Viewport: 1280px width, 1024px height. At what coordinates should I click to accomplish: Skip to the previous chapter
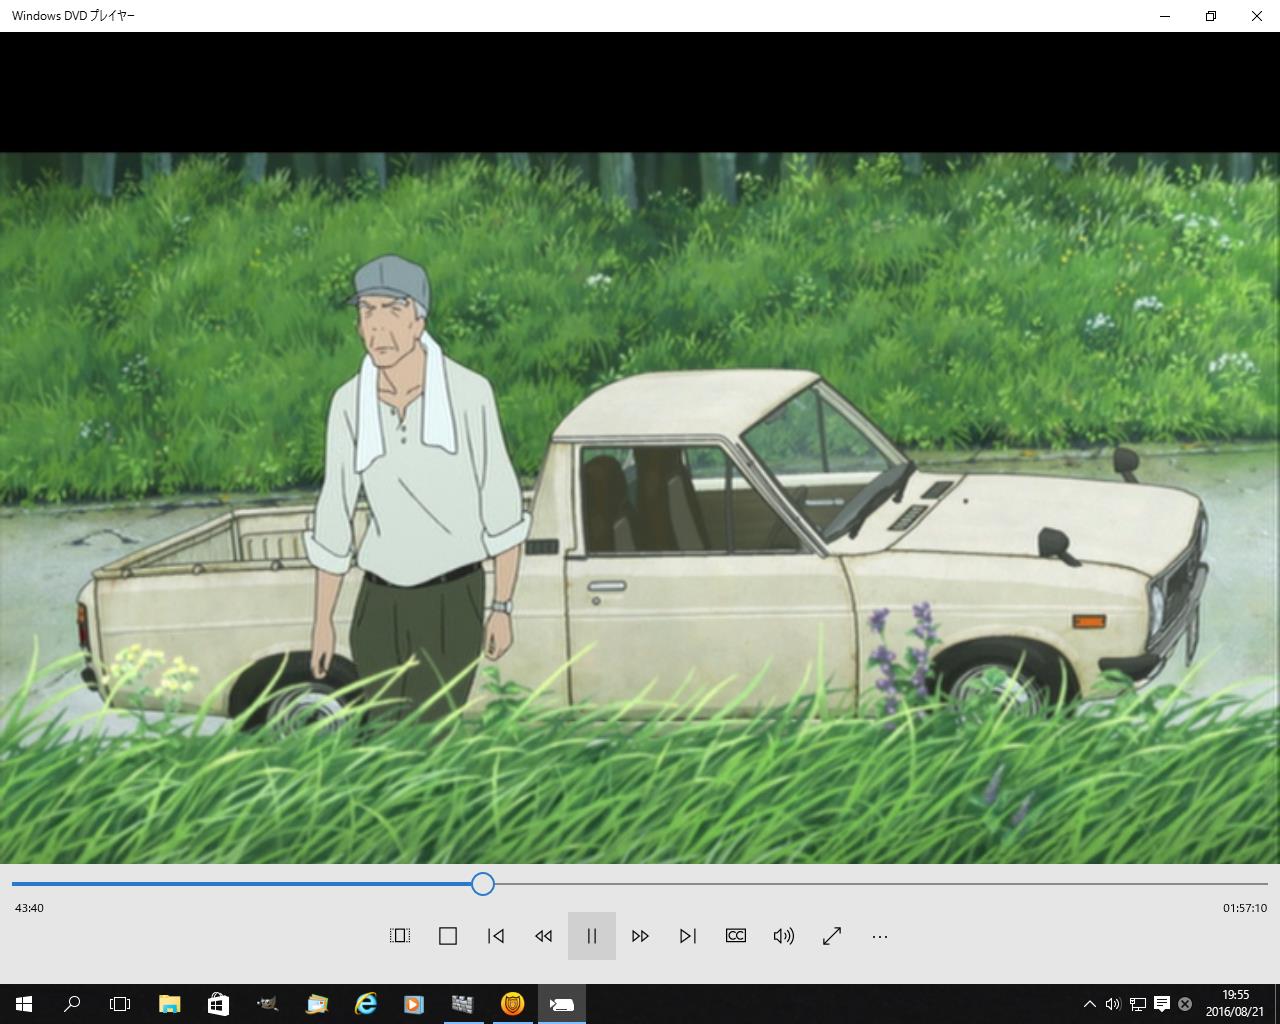[496, 936]
